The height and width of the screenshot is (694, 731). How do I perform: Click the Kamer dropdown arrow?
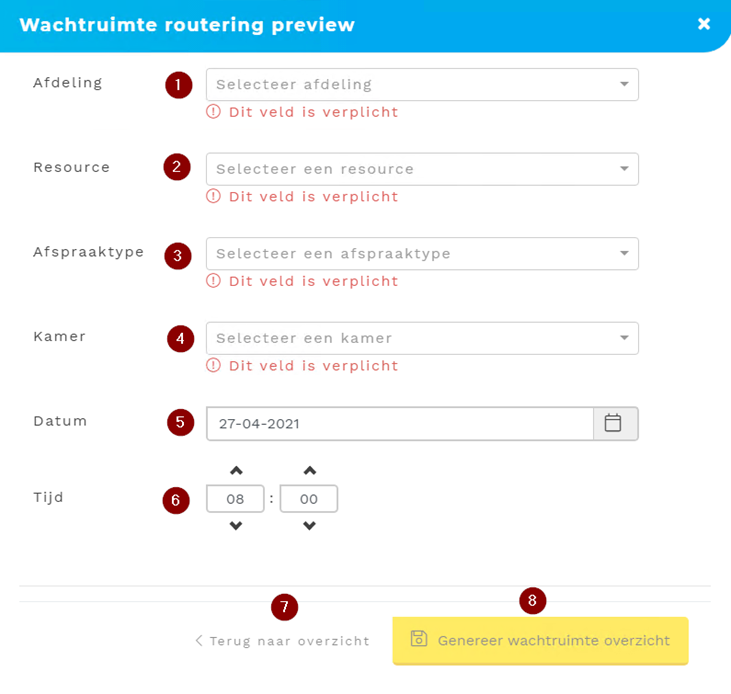pyautogui.click(x=624, y=338)
